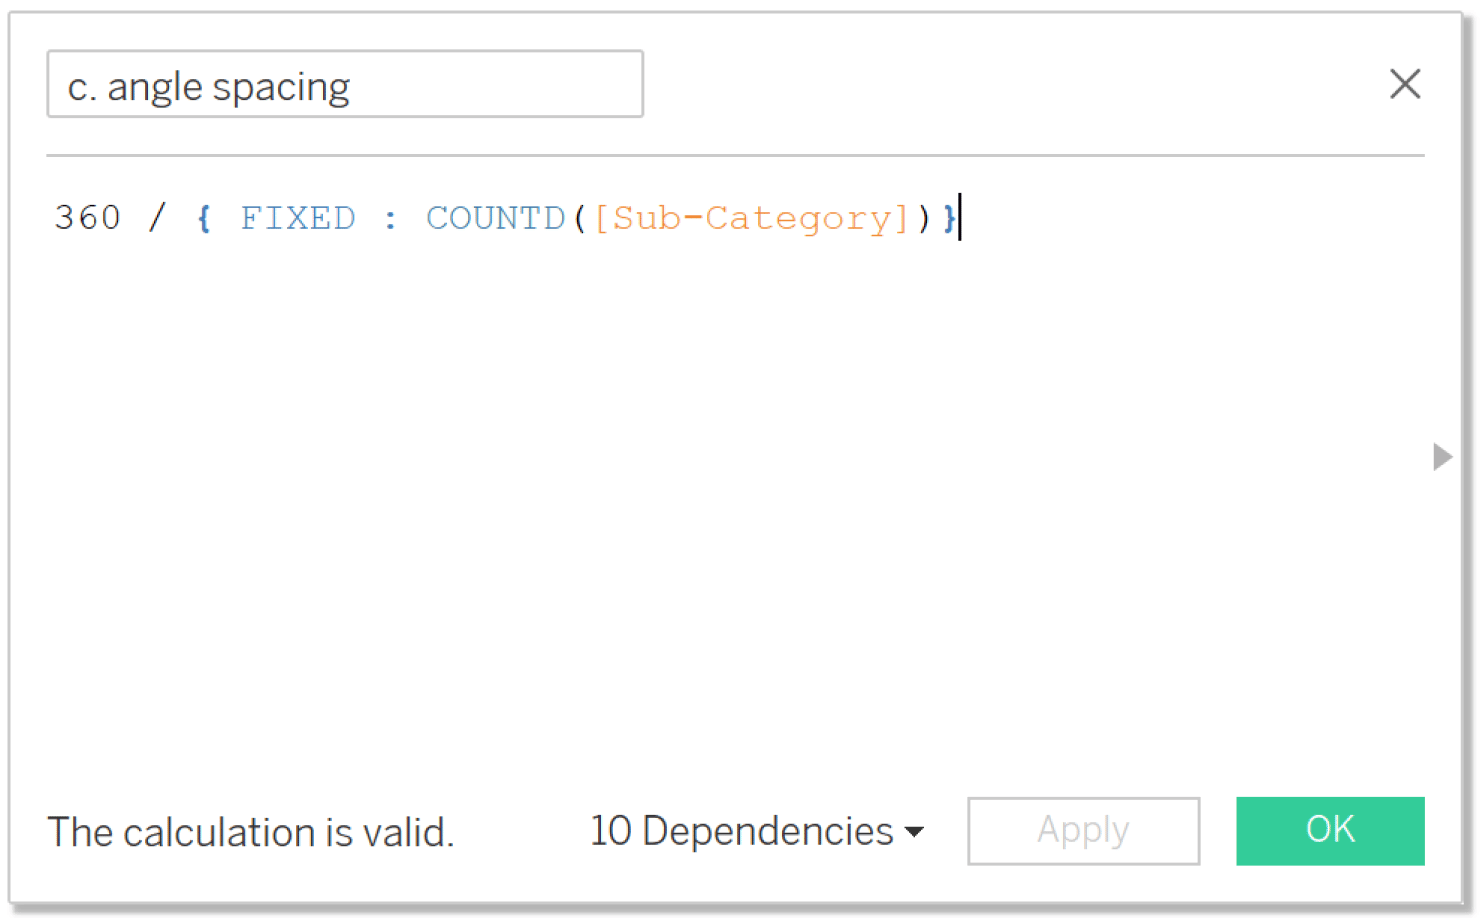
Task: Close the calculation editor with the X
Action: (1404, 84)
